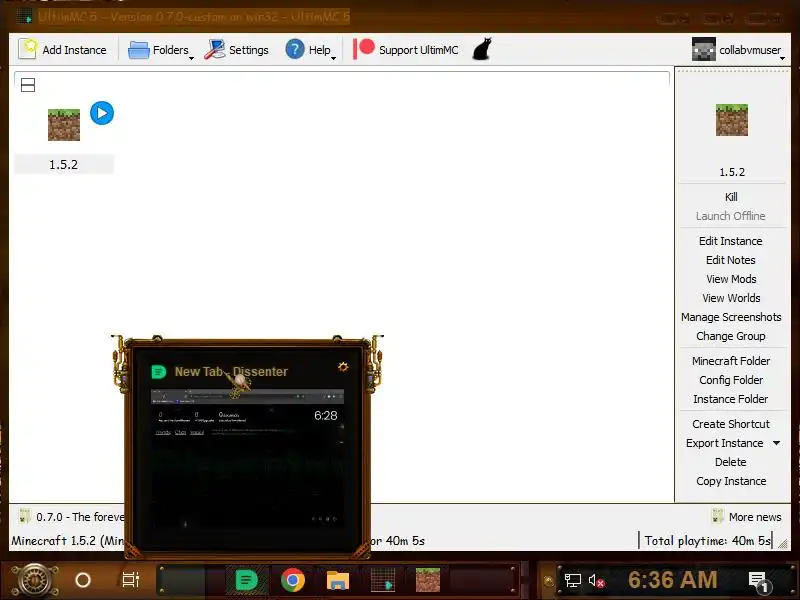800x600 pixels.
Task: Click View Mods
Action: (731, 279)
